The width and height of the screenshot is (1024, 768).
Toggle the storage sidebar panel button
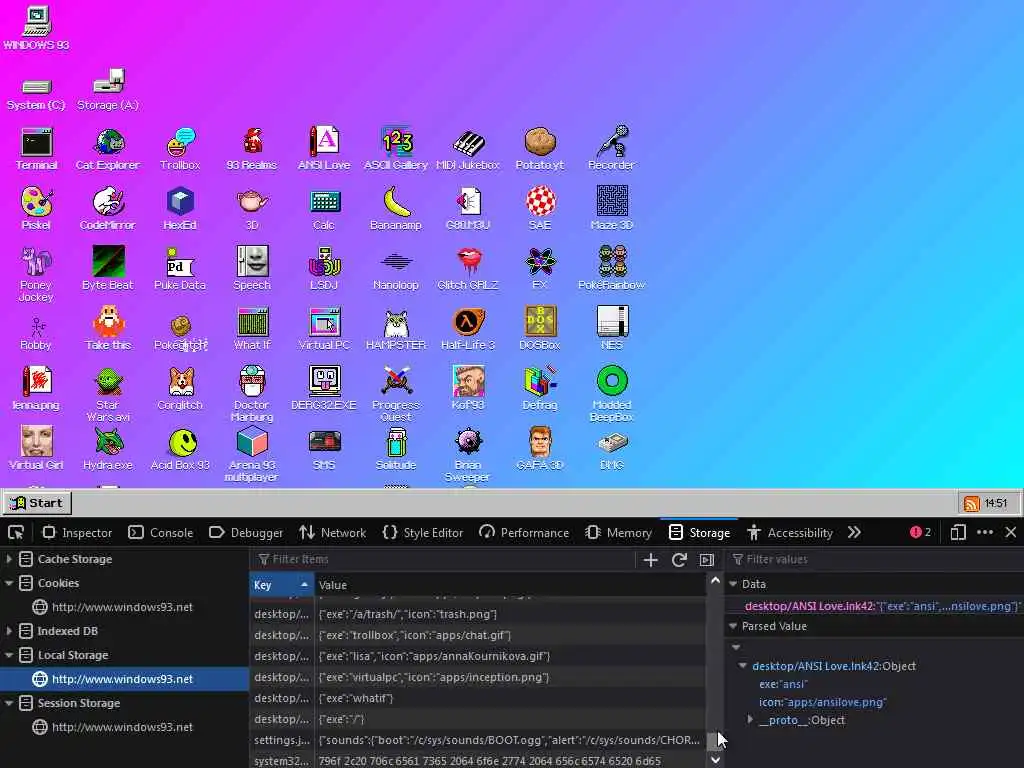[x=707, y=560]
